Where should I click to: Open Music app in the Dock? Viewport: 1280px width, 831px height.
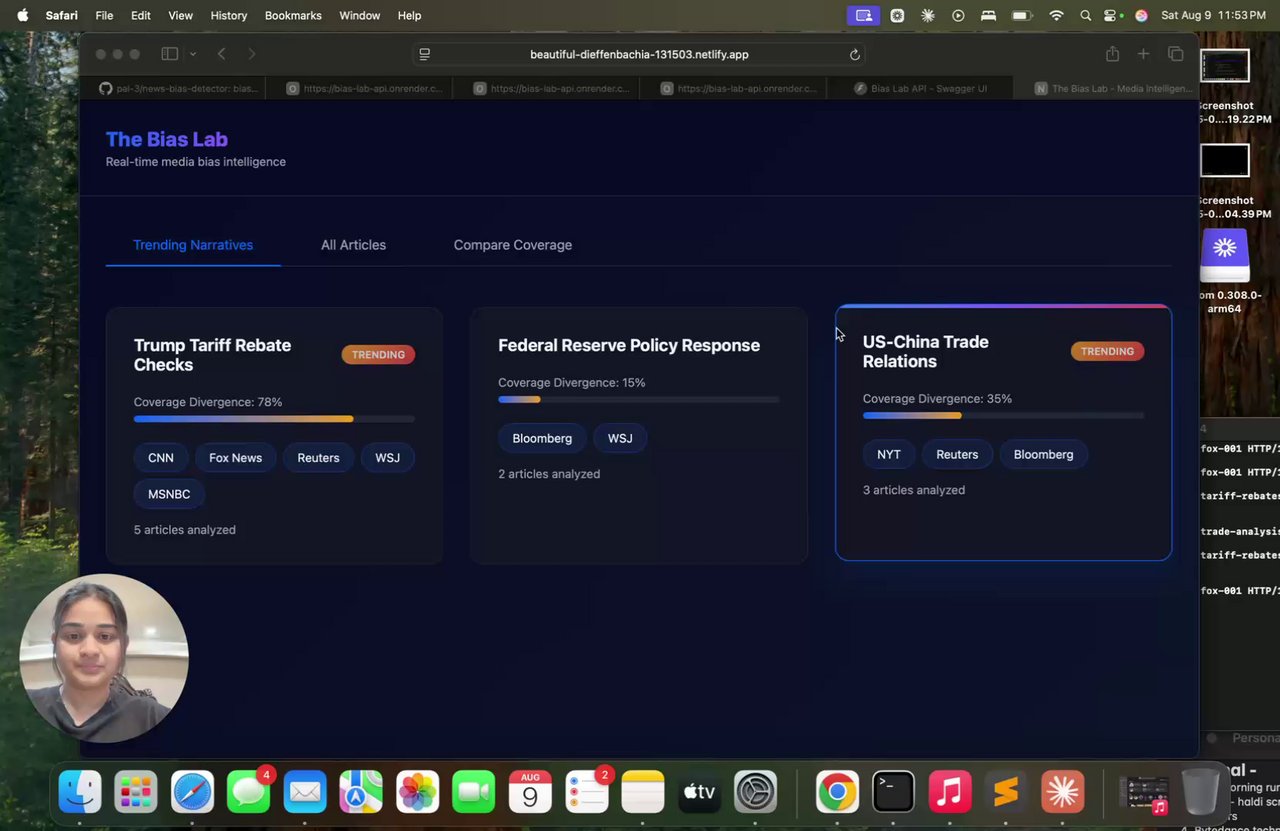[950, 792]
